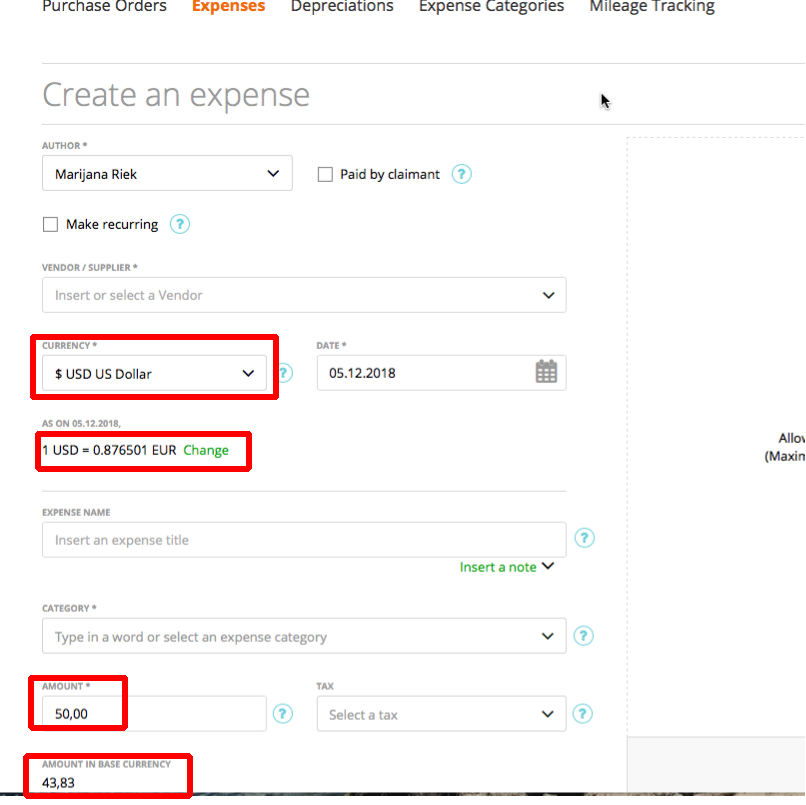The image size is (806, 805).
Task: Check the Make recurring option
Action: pos(50,224)
